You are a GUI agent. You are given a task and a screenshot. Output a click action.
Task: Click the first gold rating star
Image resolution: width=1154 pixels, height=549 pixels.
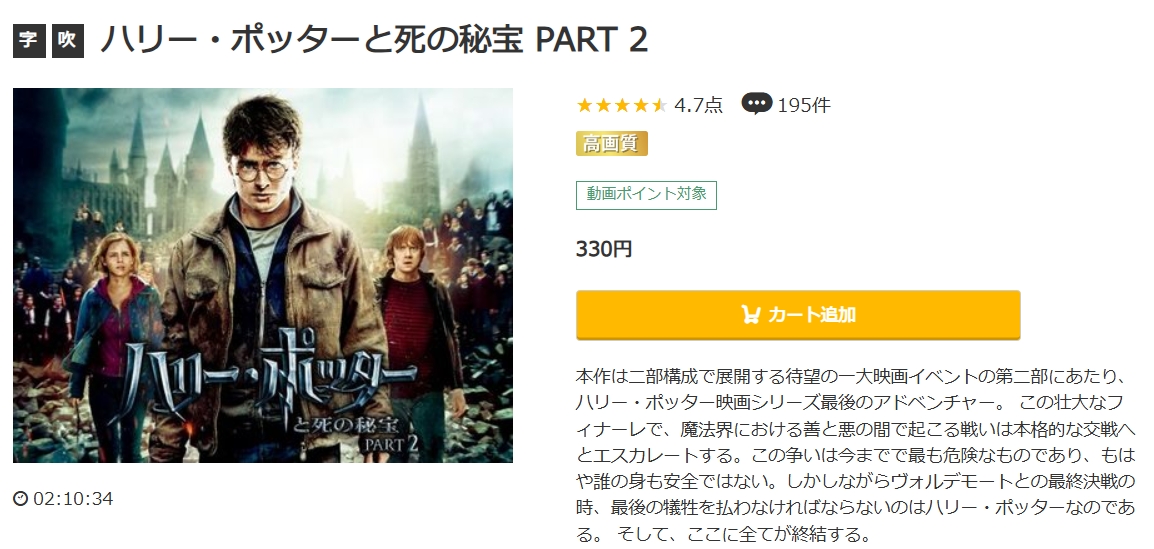[x=585, y=105]
